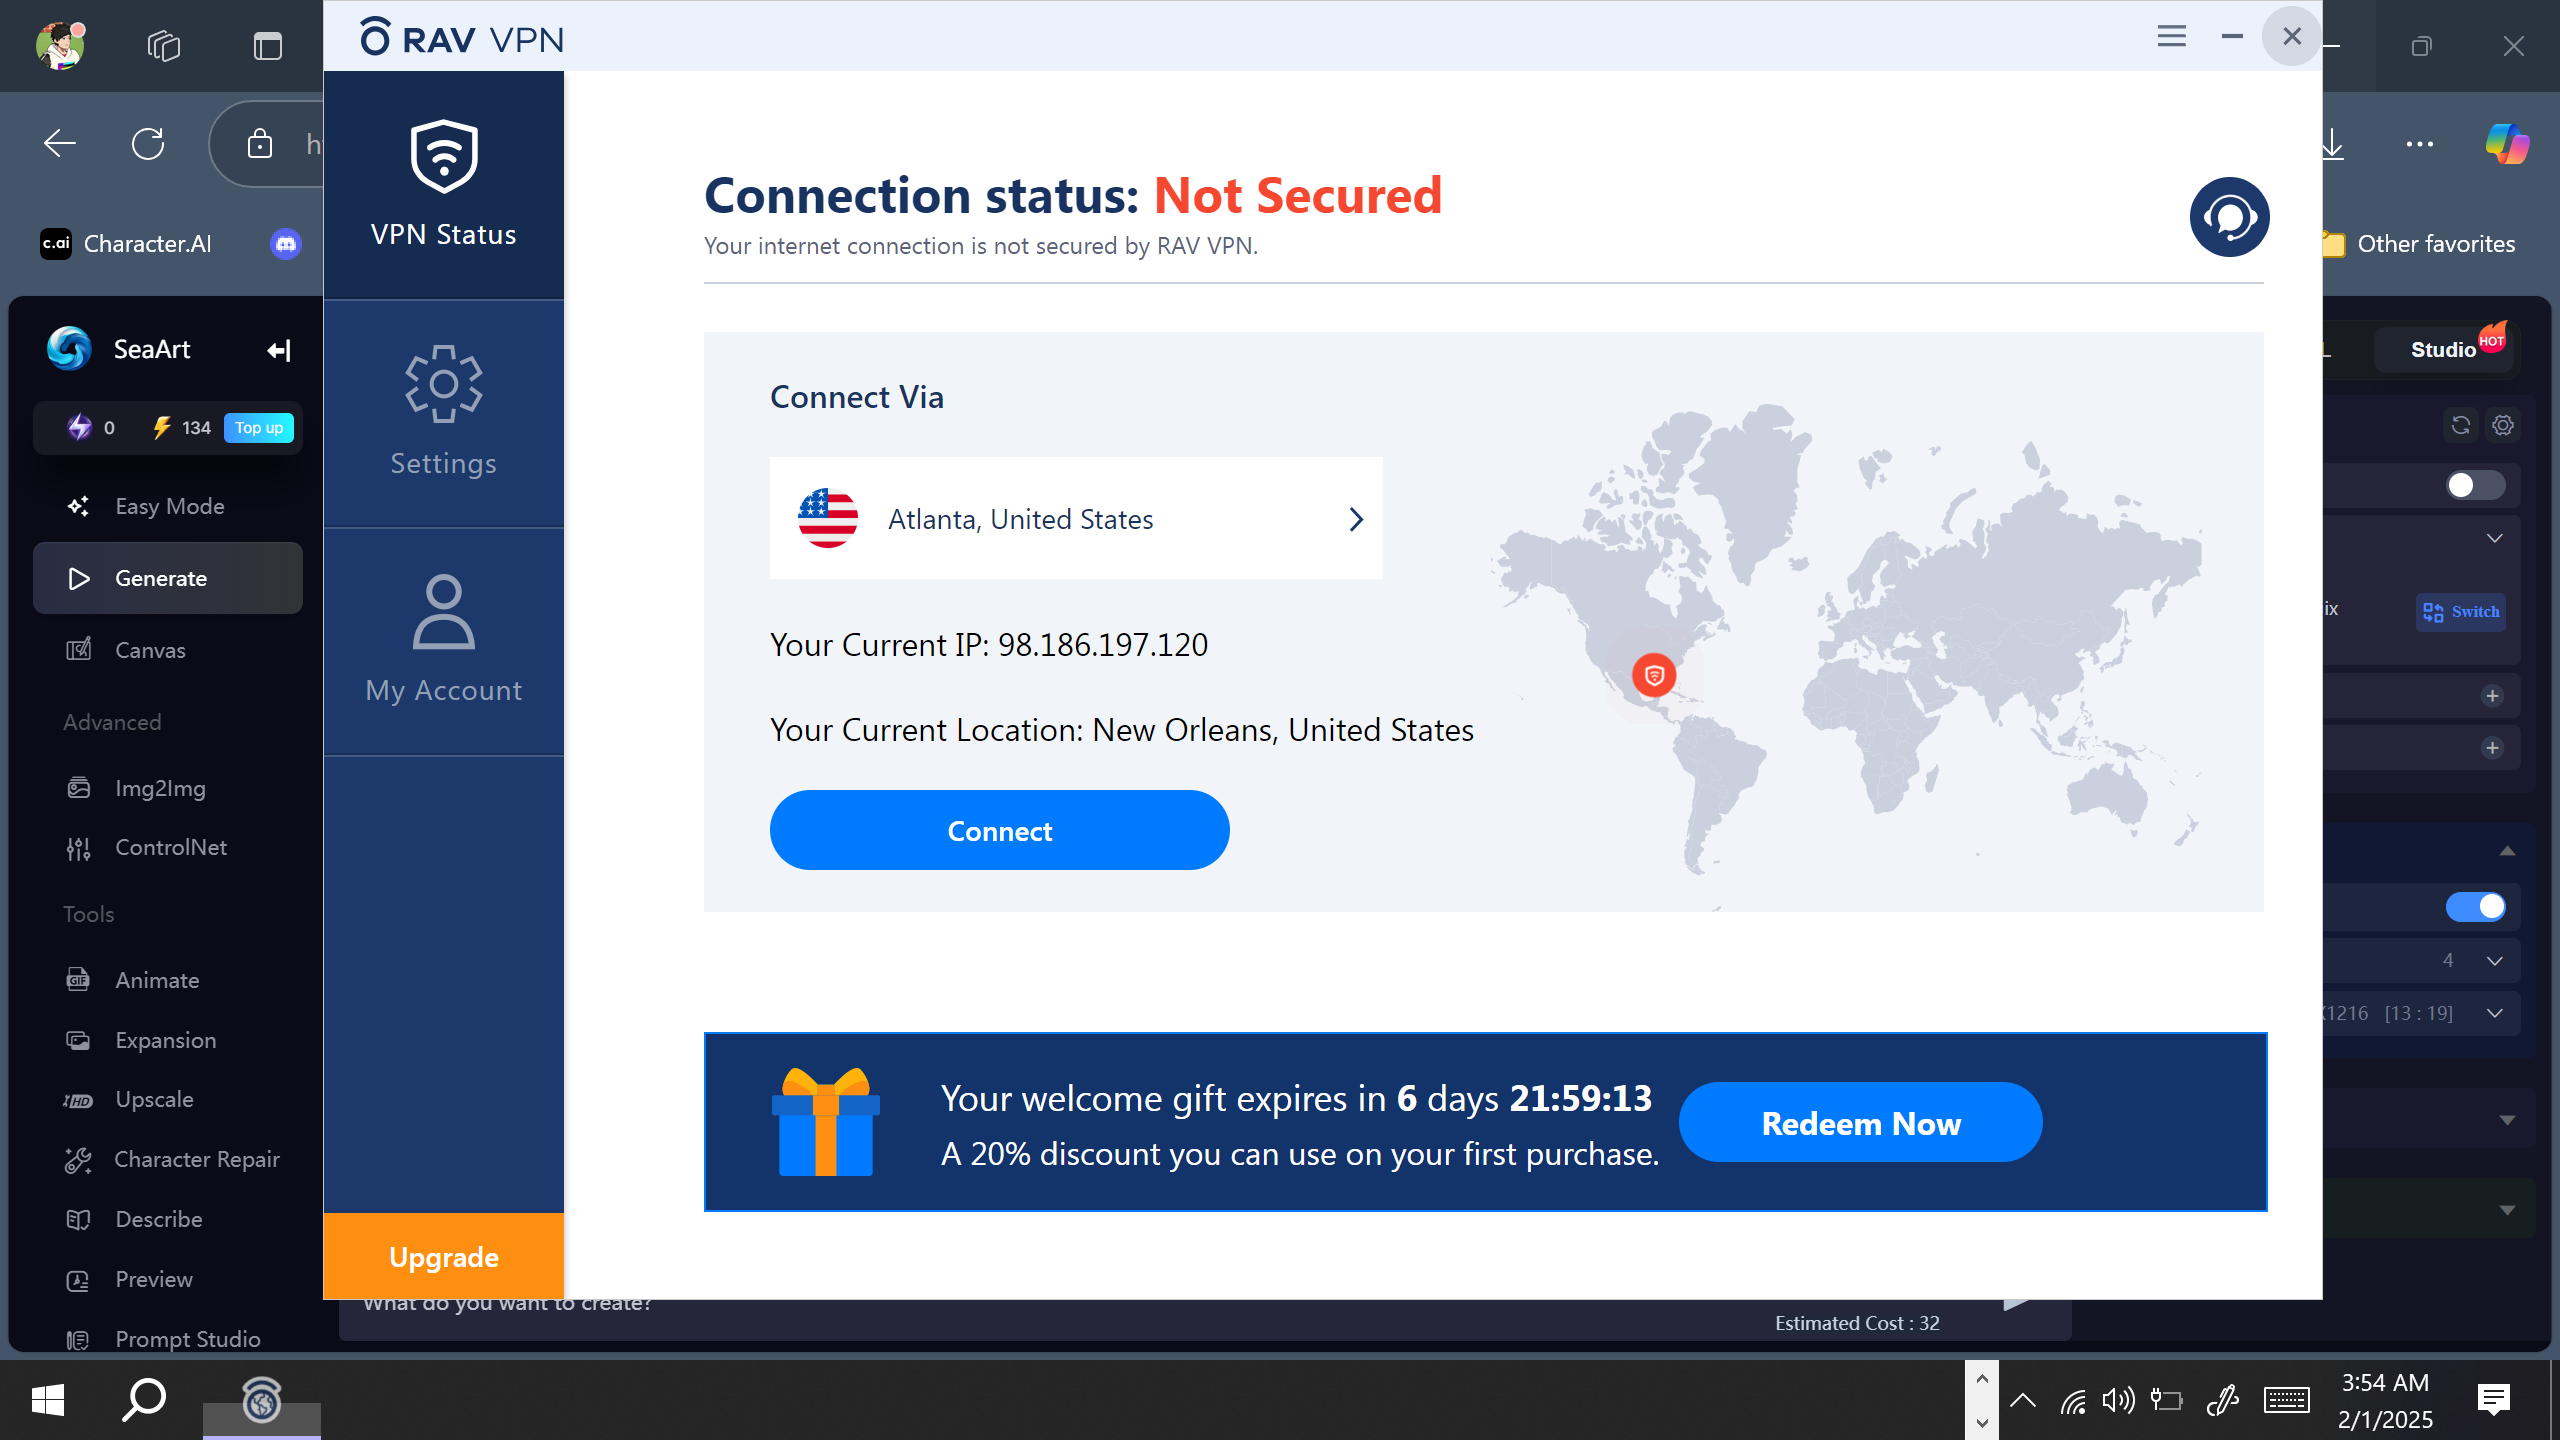Select Easy Mode in SeaArt sidebar
The height and width of the screenshot is (1440, 2560).
point(168,506)
